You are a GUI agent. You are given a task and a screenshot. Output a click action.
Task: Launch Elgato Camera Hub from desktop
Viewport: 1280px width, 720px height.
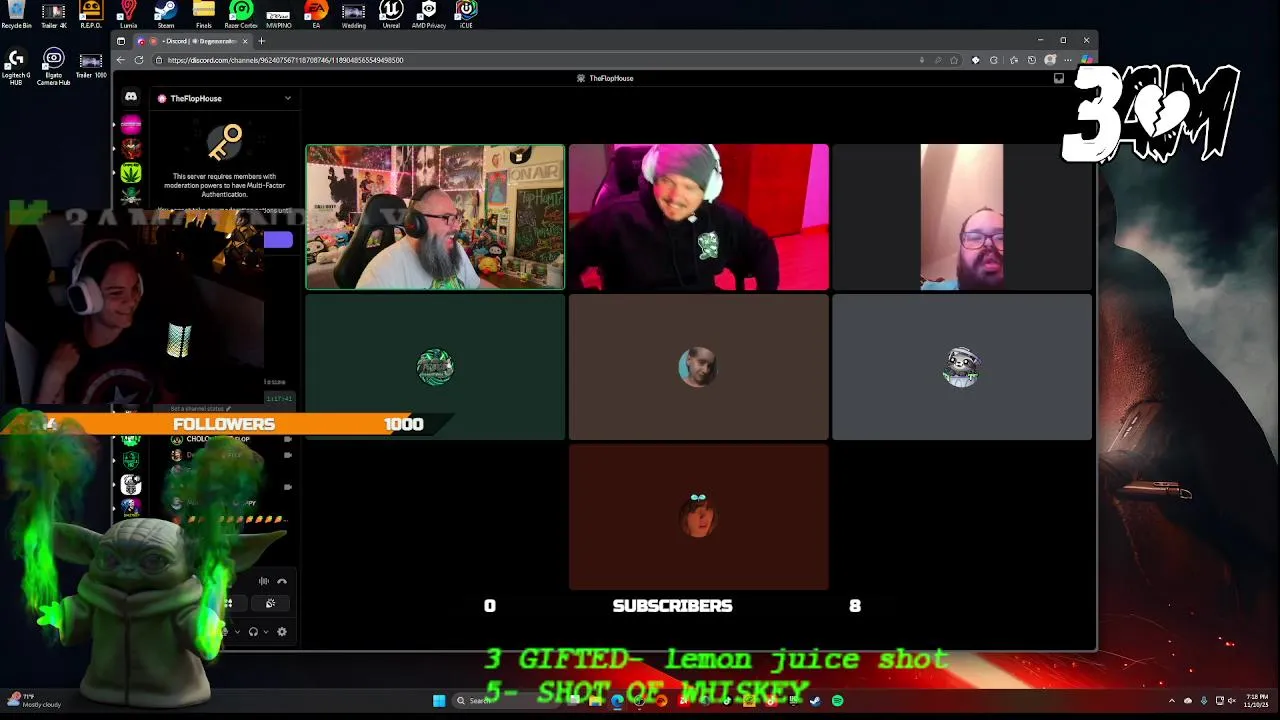(54, 67)
